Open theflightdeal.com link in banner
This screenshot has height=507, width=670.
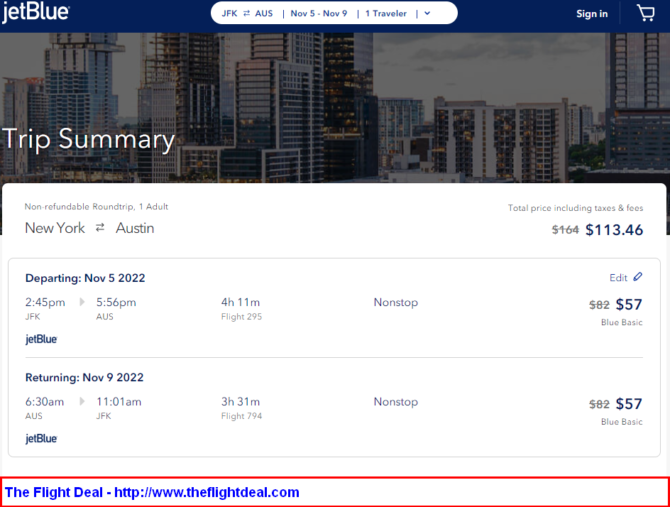coord(207,492)
